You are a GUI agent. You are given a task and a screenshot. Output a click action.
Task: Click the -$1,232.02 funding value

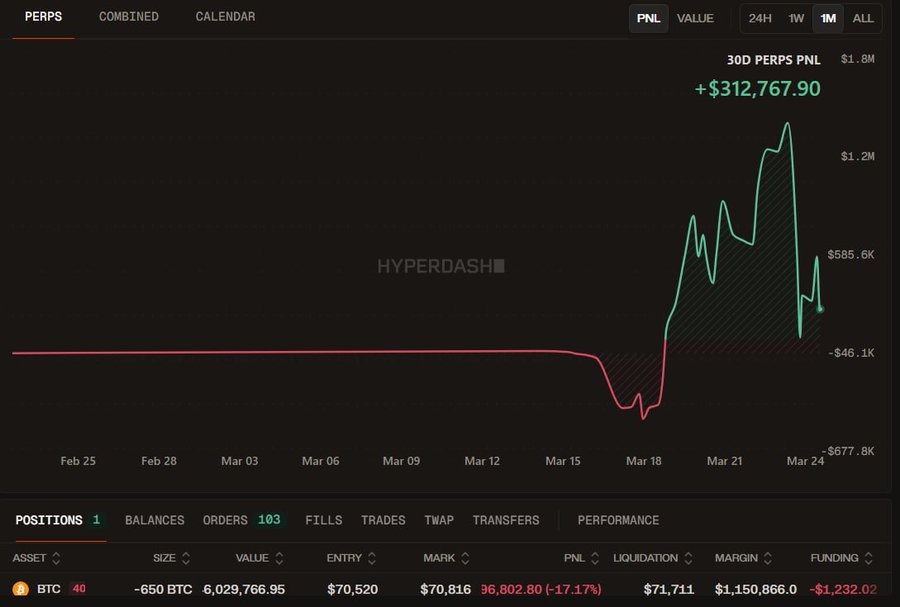pos(843,589)
